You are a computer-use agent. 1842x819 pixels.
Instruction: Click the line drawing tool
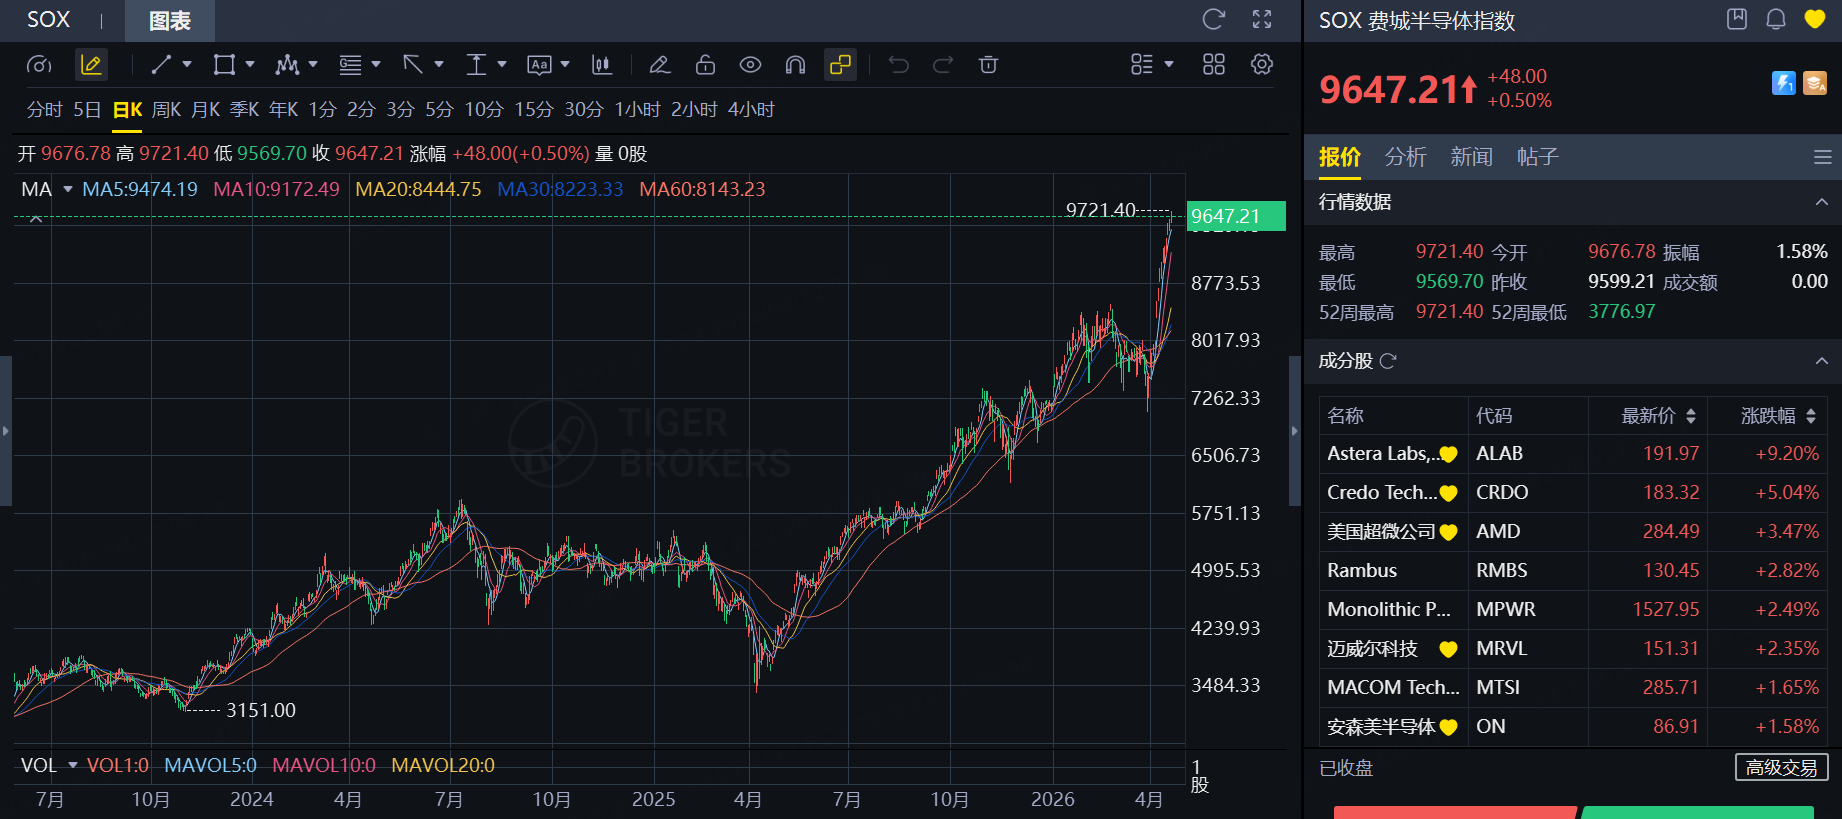[x=161, y=65]
